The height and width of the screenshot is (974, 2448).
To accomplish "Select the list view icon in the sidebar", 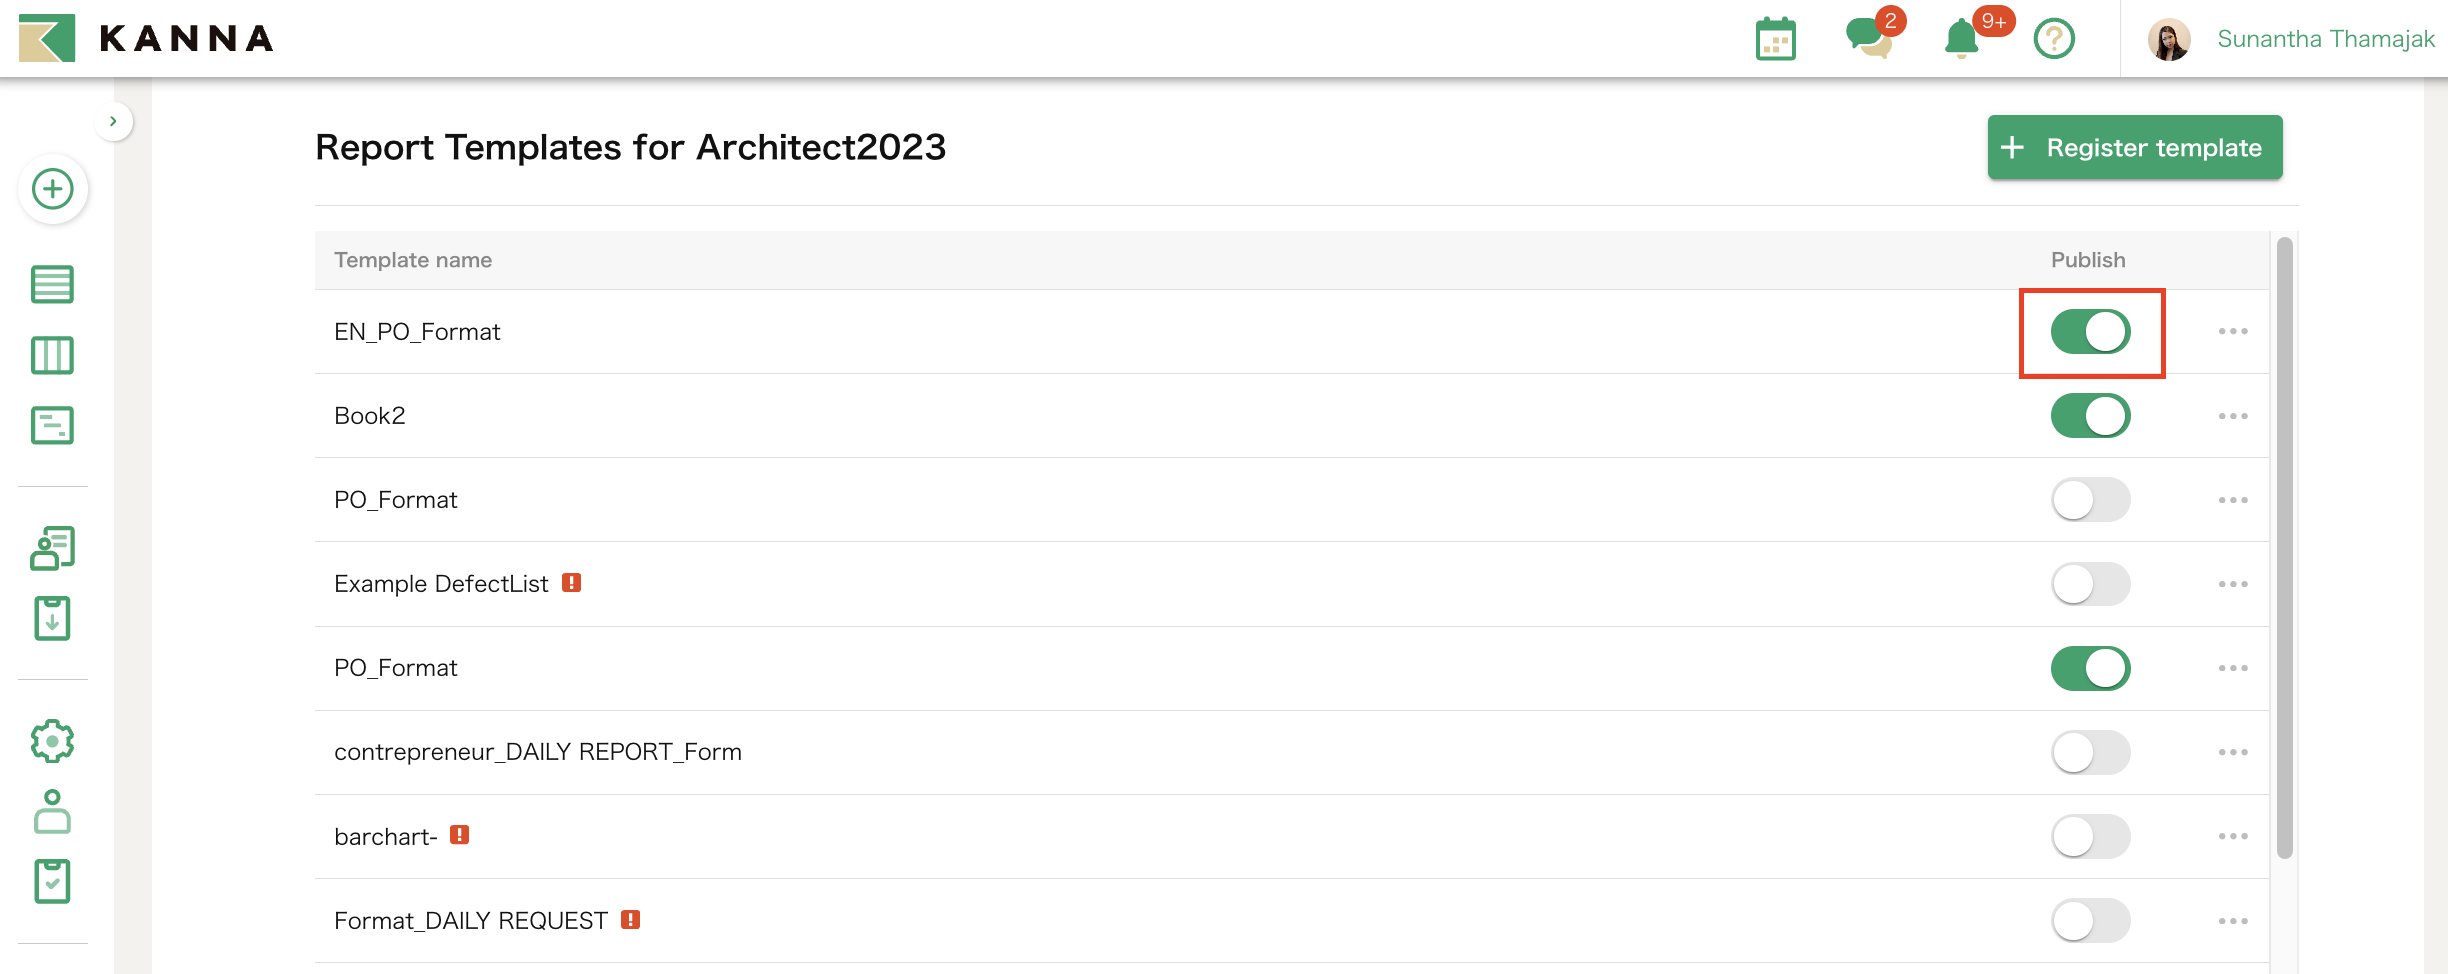I will click(51, 285).
